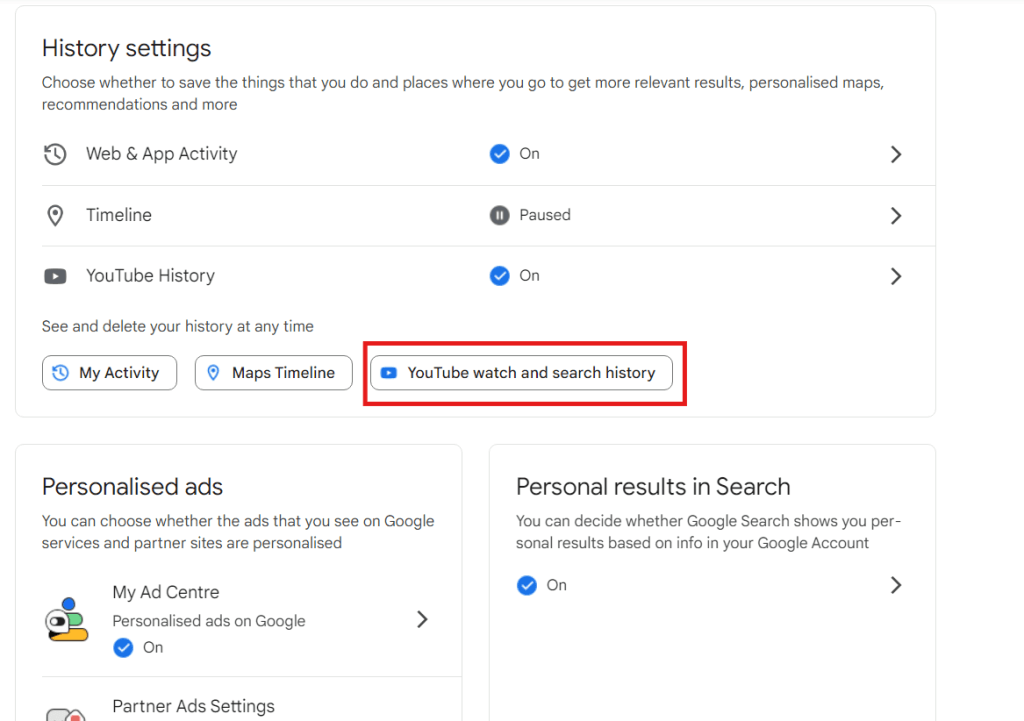The image size is (1024, 721).
Task: Click the YouTube History play icon
Action: [55, 276]
